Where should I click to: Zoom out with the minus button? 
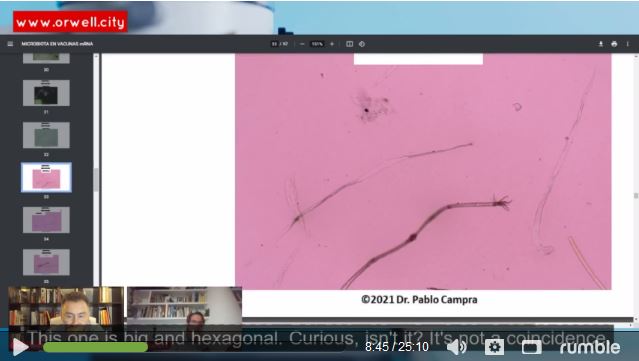click(x=302, y=44)
